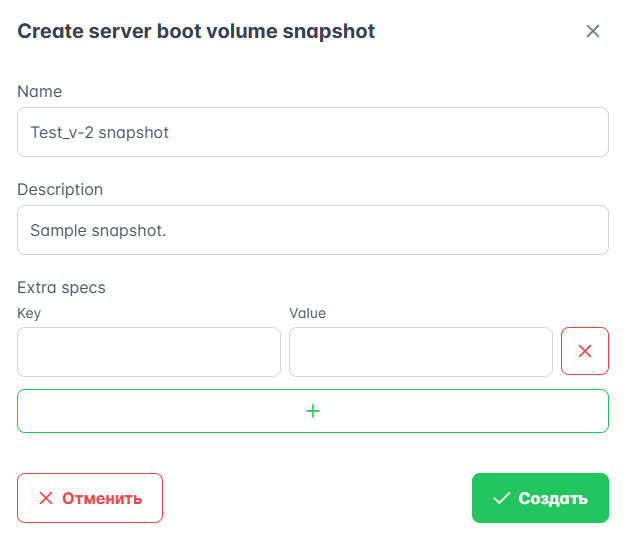Click the Description field label
628x541 pixels.
[x=60, y=189]
